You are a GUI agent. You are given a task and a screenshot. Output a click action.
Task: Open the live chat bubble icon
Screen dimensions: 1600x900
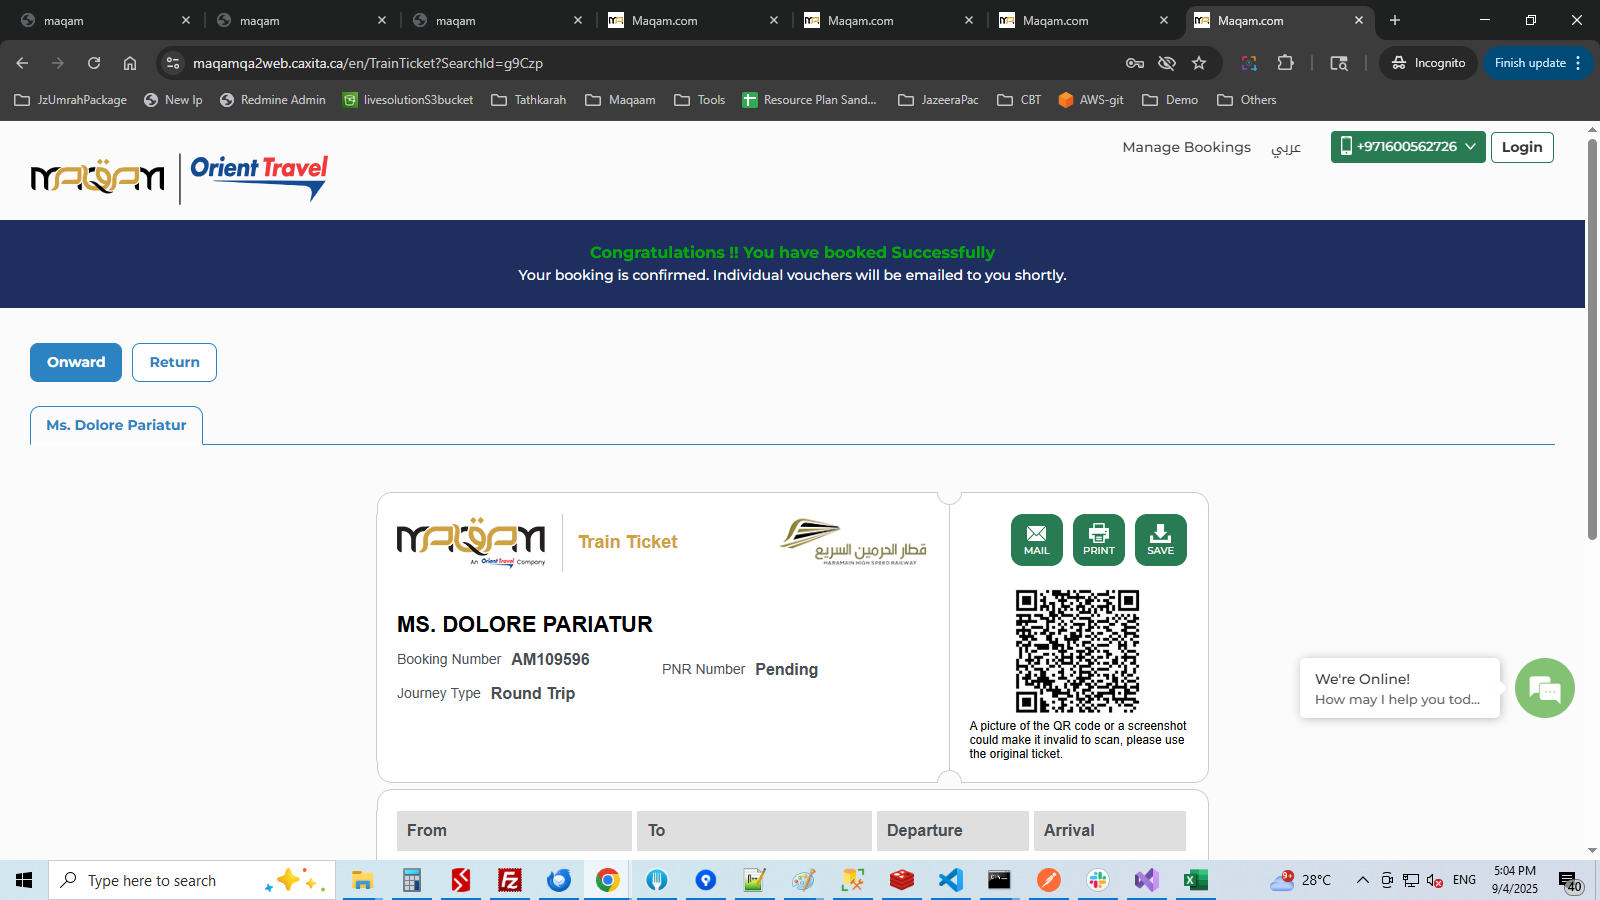[x=1544, y=688]
